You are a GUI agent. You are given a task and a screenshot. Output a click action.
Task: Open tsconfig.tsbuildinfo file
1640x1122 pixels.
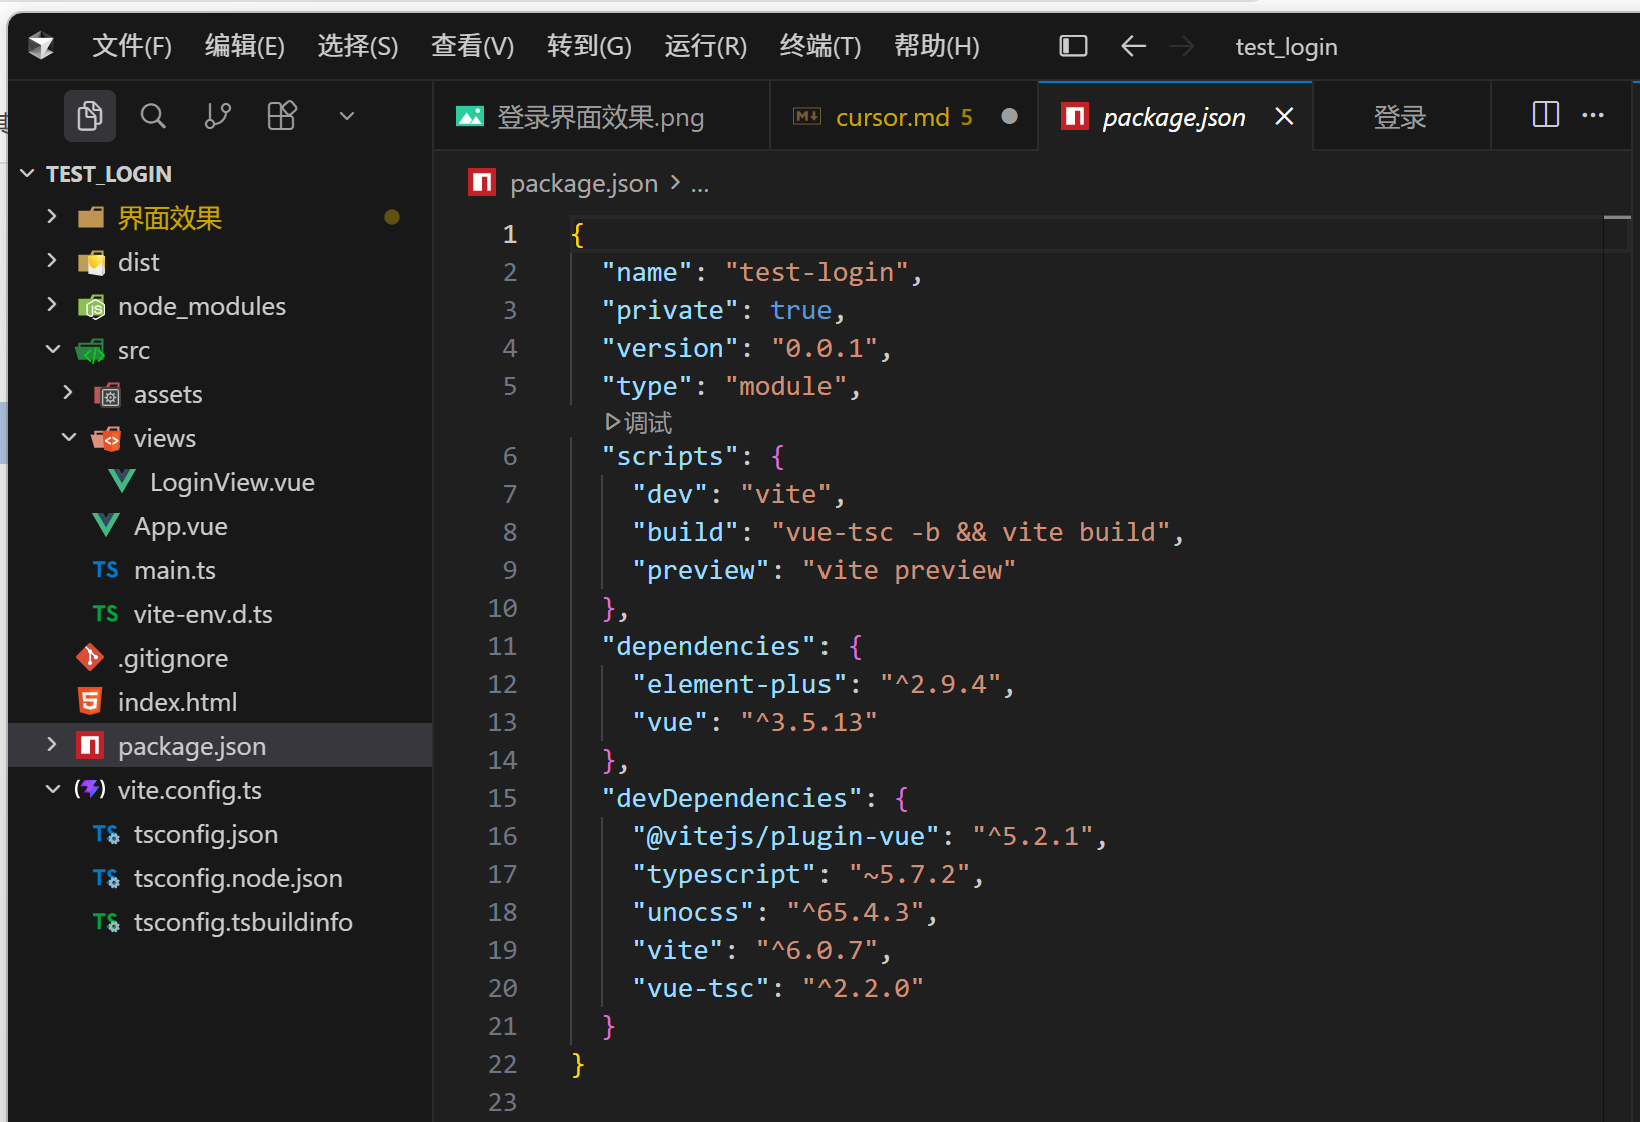click(x=243, y=922)
